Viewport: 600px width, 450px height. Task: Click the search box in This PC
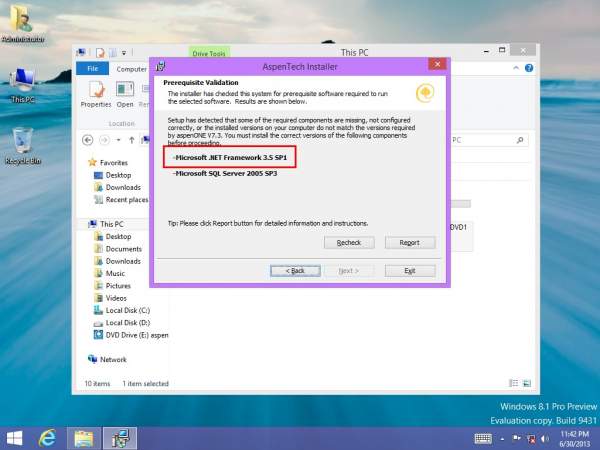coord(489,140)
